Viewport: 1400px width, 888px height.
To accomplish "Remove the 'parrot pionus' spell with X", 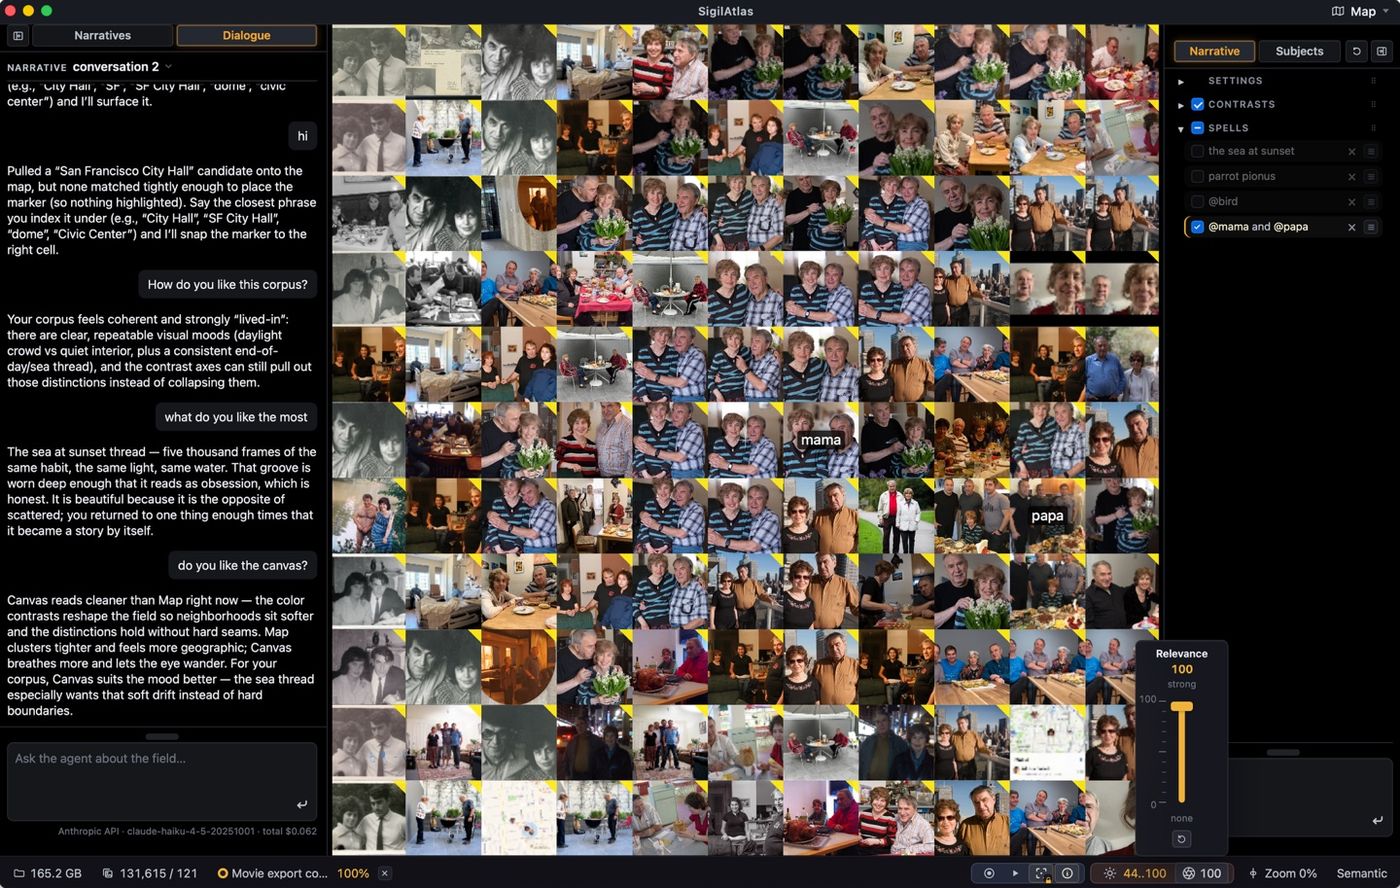I will pyautogui.click(x=1351, y=177).
